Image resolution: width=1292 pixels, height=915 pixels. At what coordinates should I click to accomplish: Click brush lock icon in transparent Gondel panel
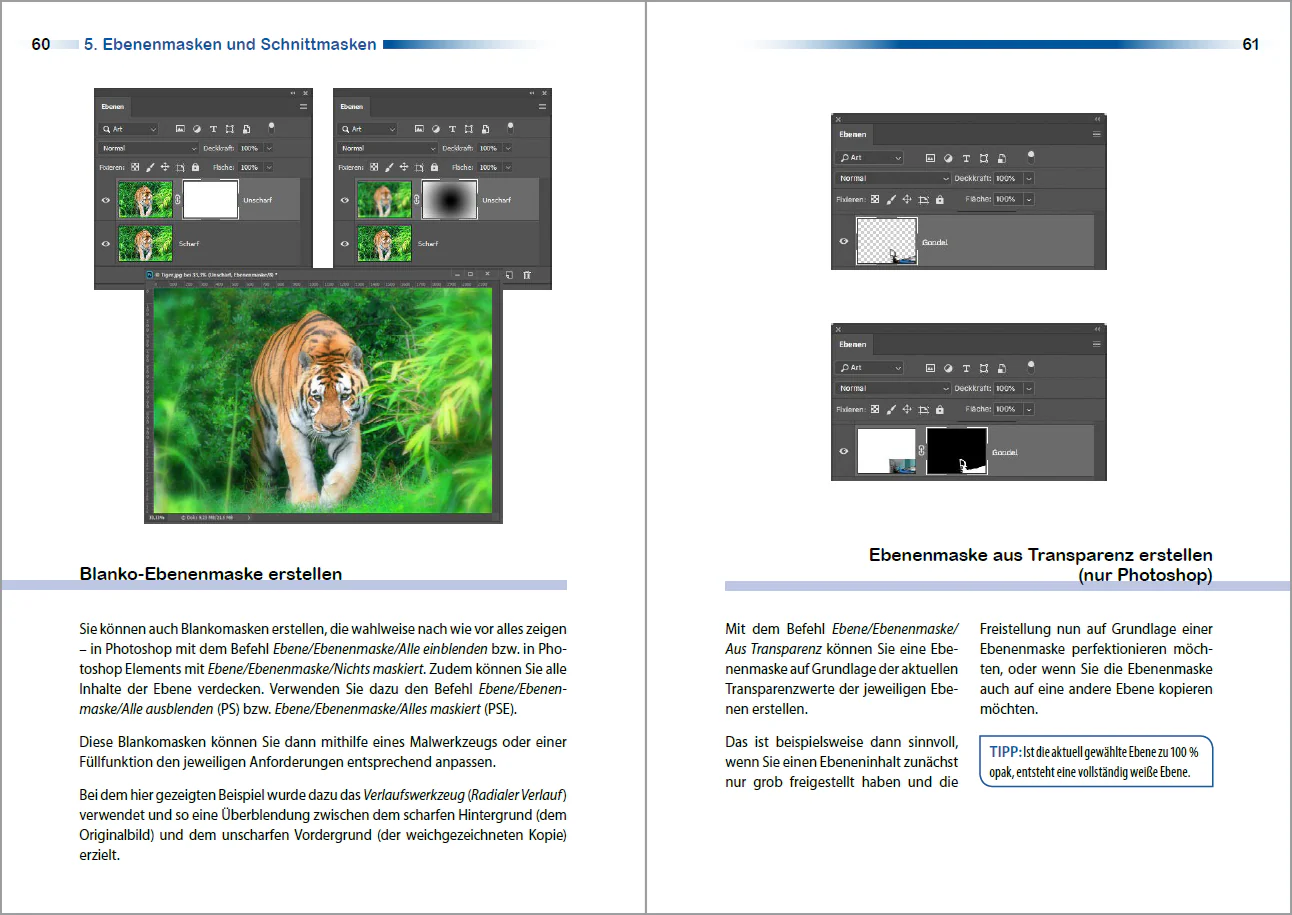891,200
